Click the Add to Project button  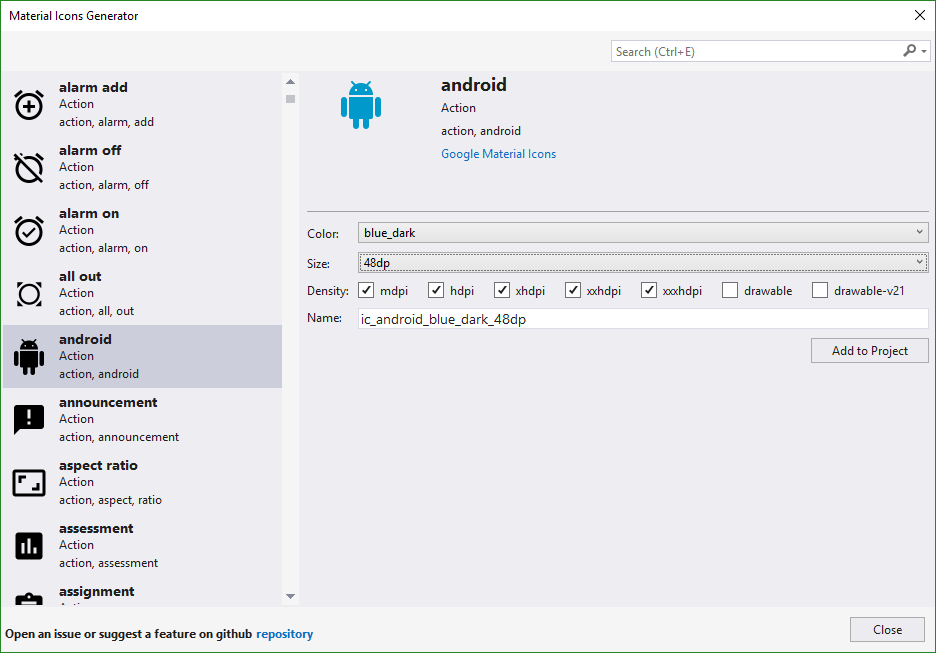[x=869, y=351]
